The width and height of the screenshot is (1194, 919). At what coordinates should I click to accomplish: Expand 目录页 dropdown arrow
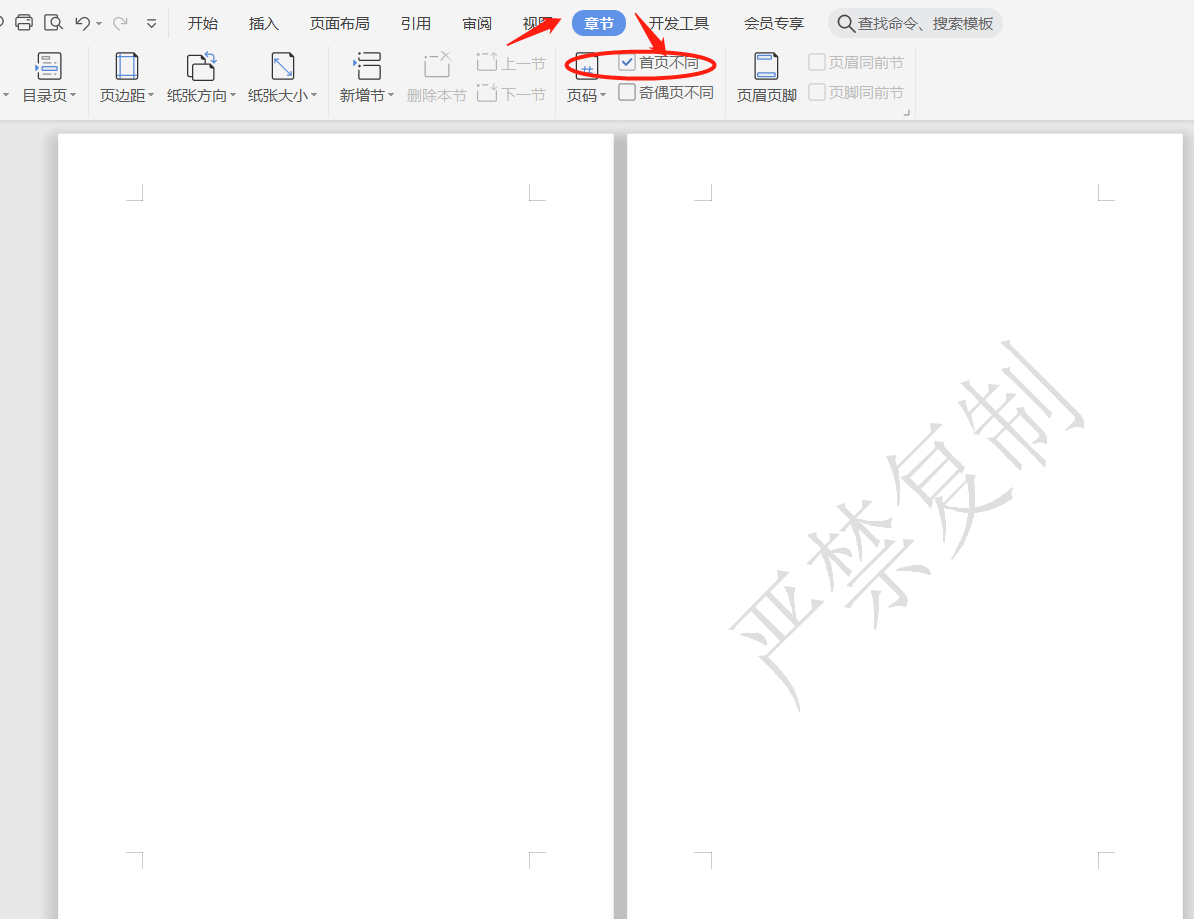click(73, 95)
